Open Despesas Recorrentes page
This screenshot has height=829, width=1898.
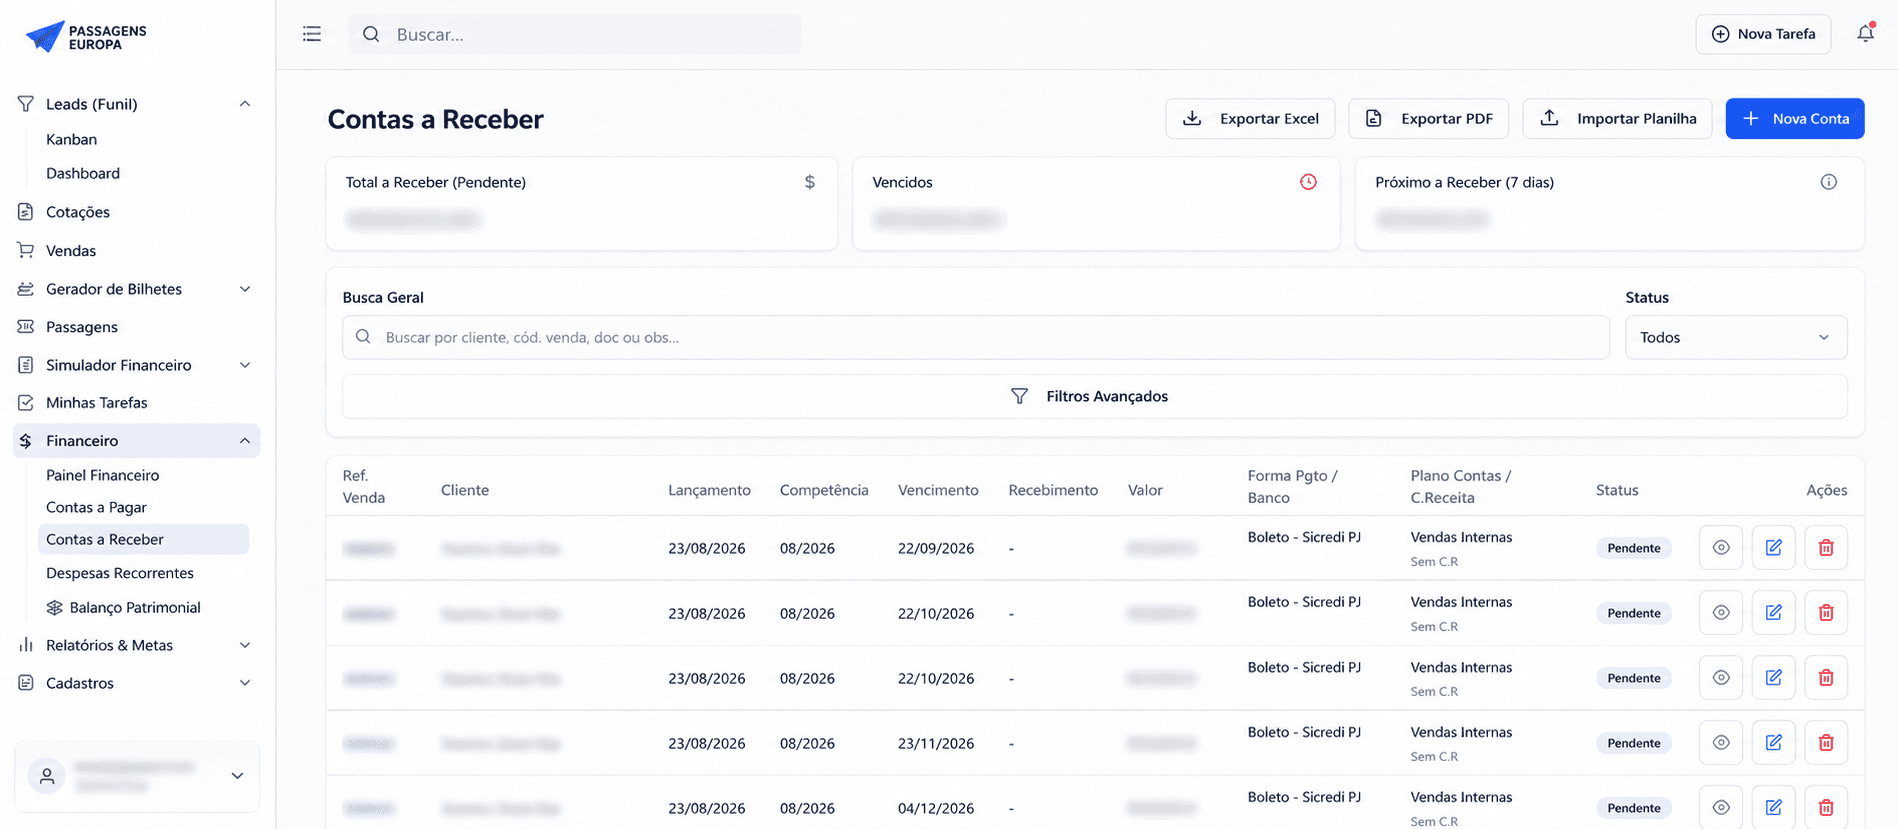click(x=120, y=573)
